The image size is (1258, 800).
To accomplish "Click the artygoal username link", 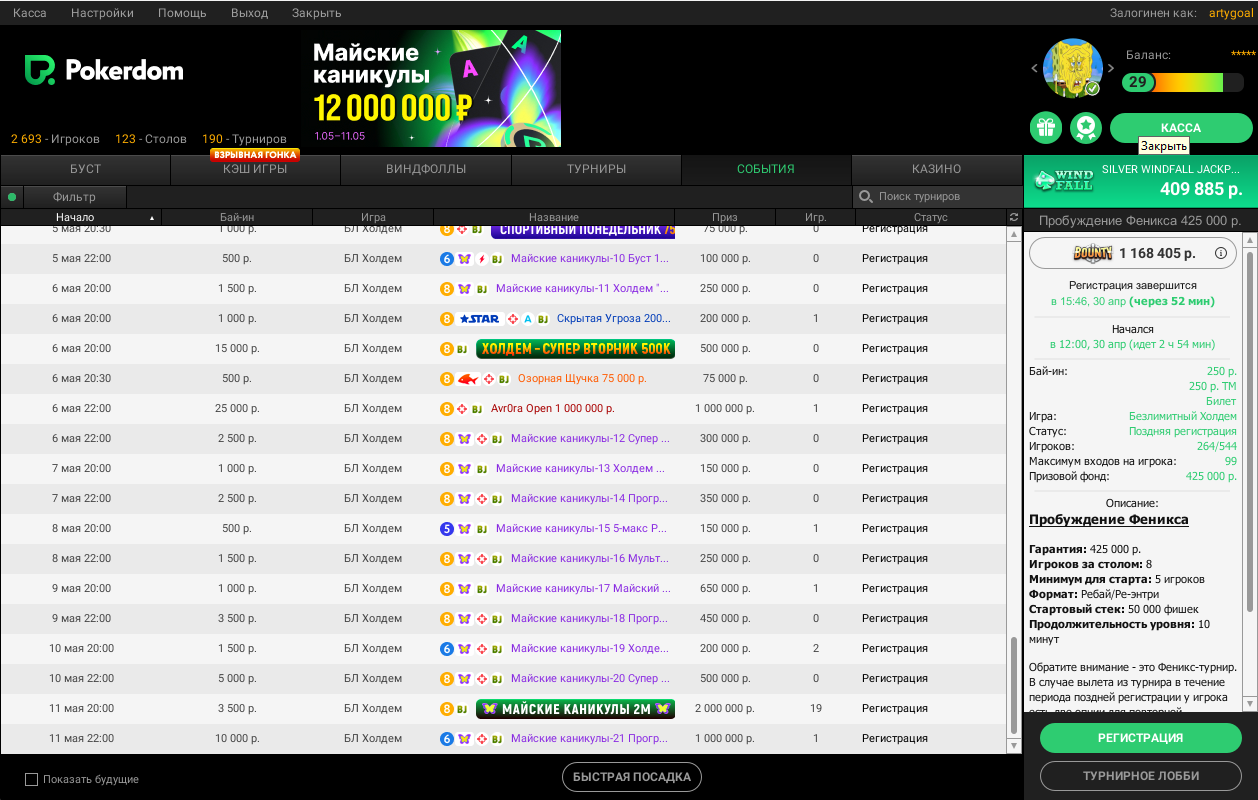I will pyautogui.click(x=1232, y=13).
